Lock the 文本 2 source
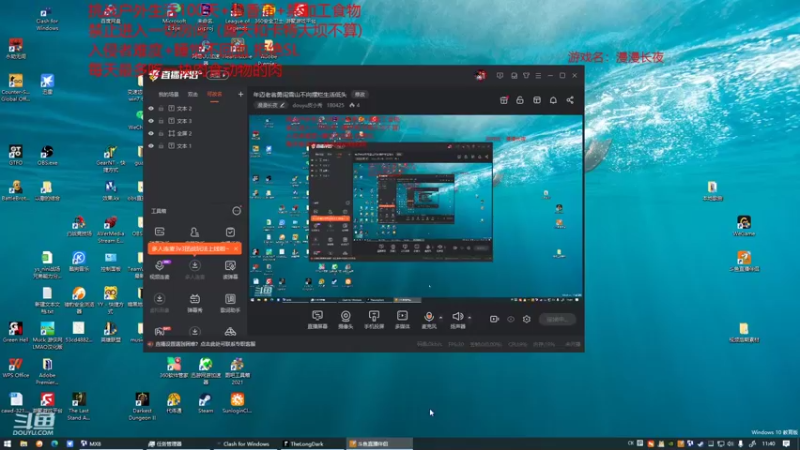The width and height of the screenshot is (800, 450). tap(161, 109)
